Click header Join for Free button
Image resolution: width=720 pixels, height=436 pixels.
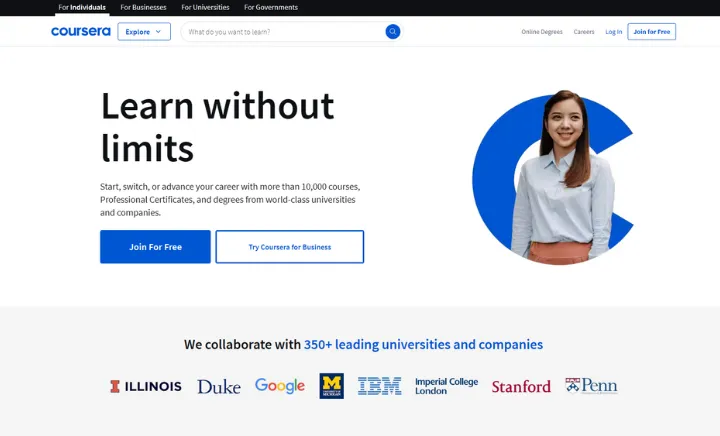[x=652, y=32]
